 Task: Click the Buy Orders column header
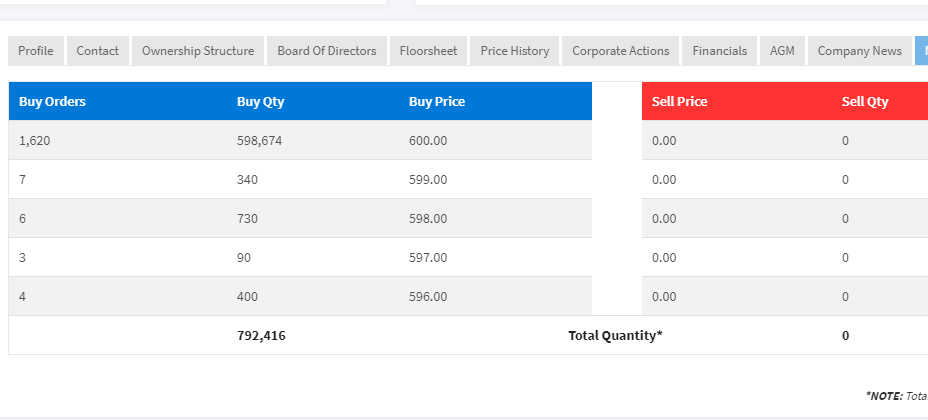[x=52, y=101]
